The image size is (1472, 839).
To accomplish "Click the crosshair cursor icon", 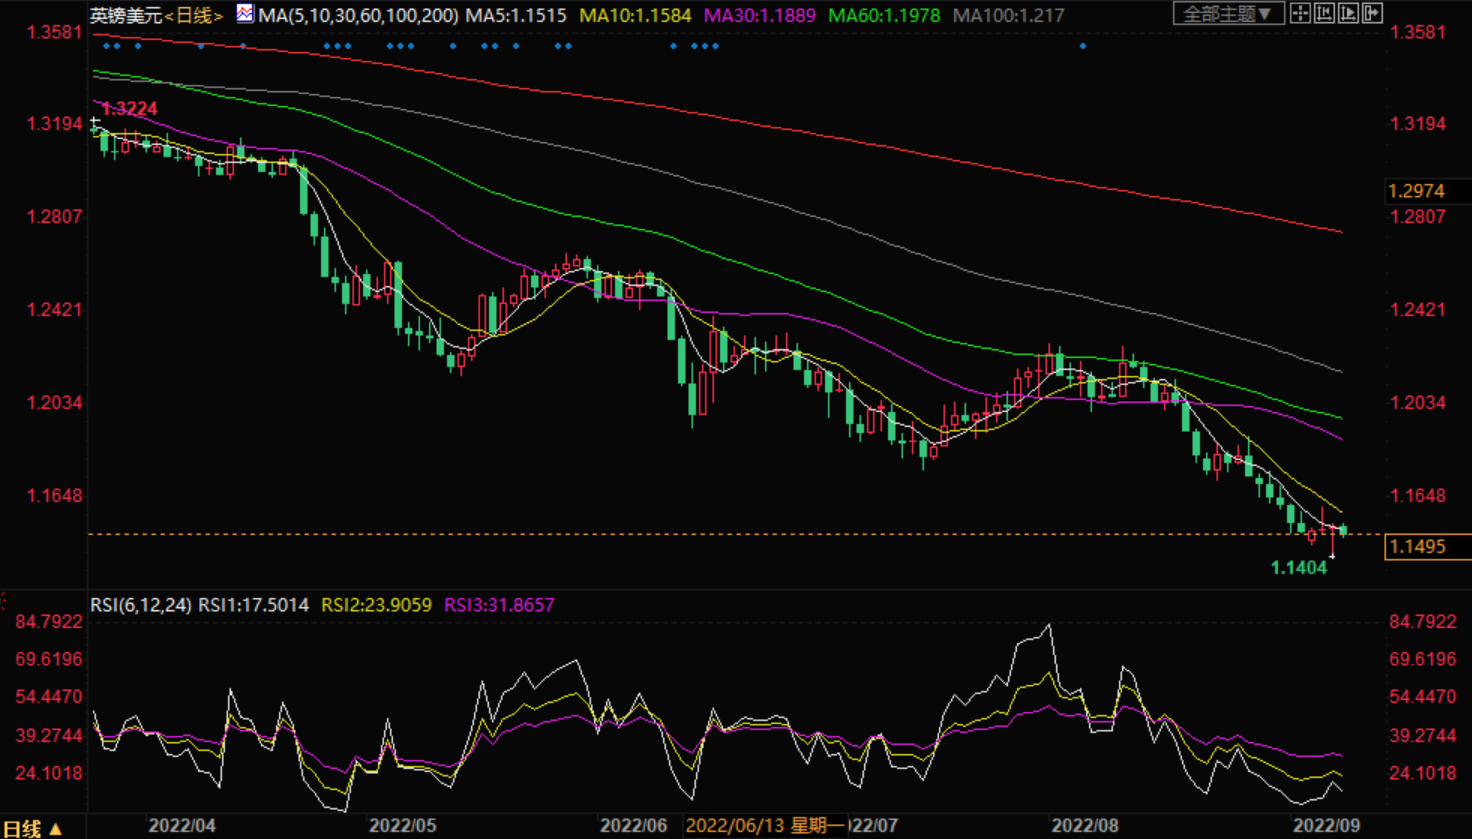I will [1300, 13].
